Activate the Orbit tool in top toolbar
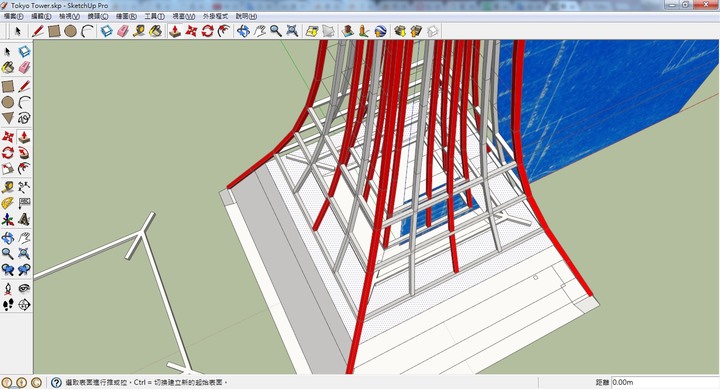 (243, 31)
